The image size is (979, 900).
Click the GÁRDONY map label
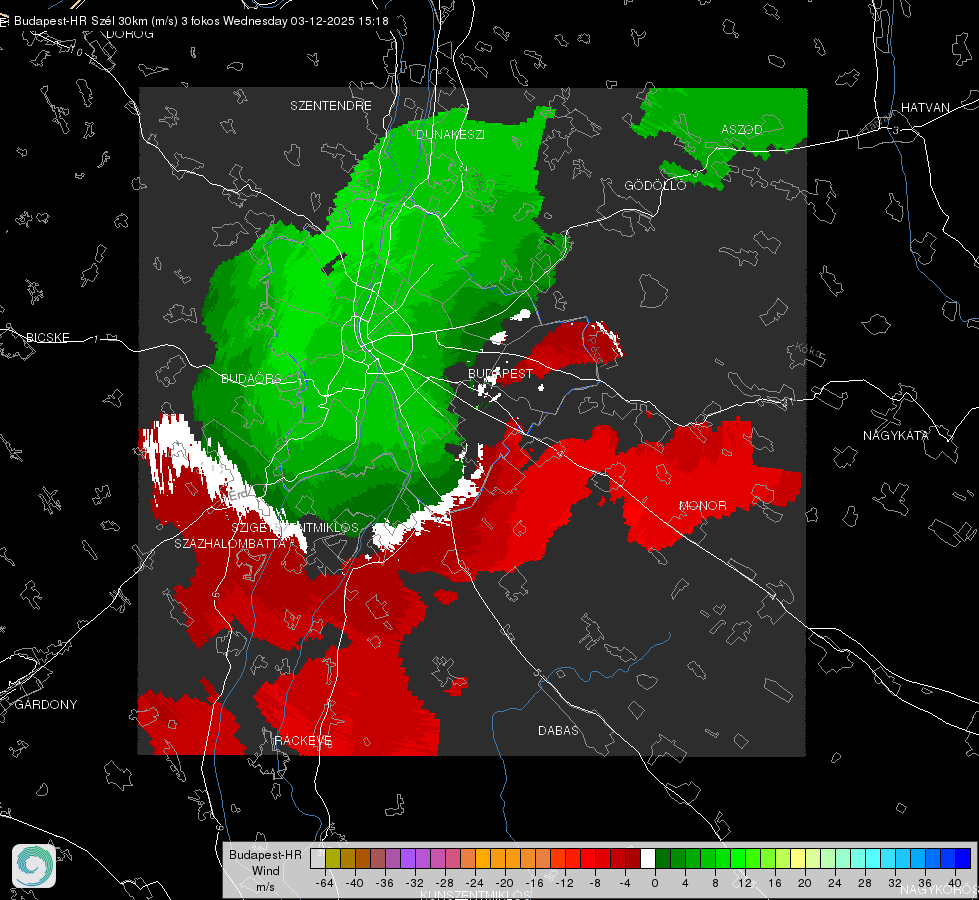coord(46,705)
